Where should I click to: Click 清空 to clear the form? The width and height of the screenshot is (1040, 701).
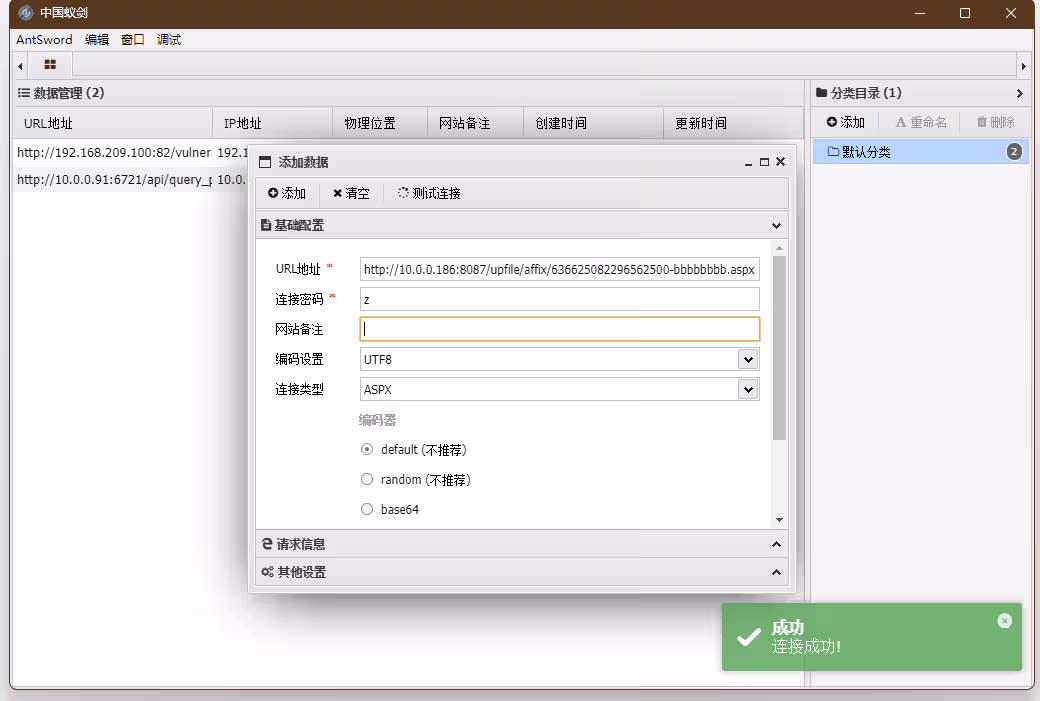point(351,194)
